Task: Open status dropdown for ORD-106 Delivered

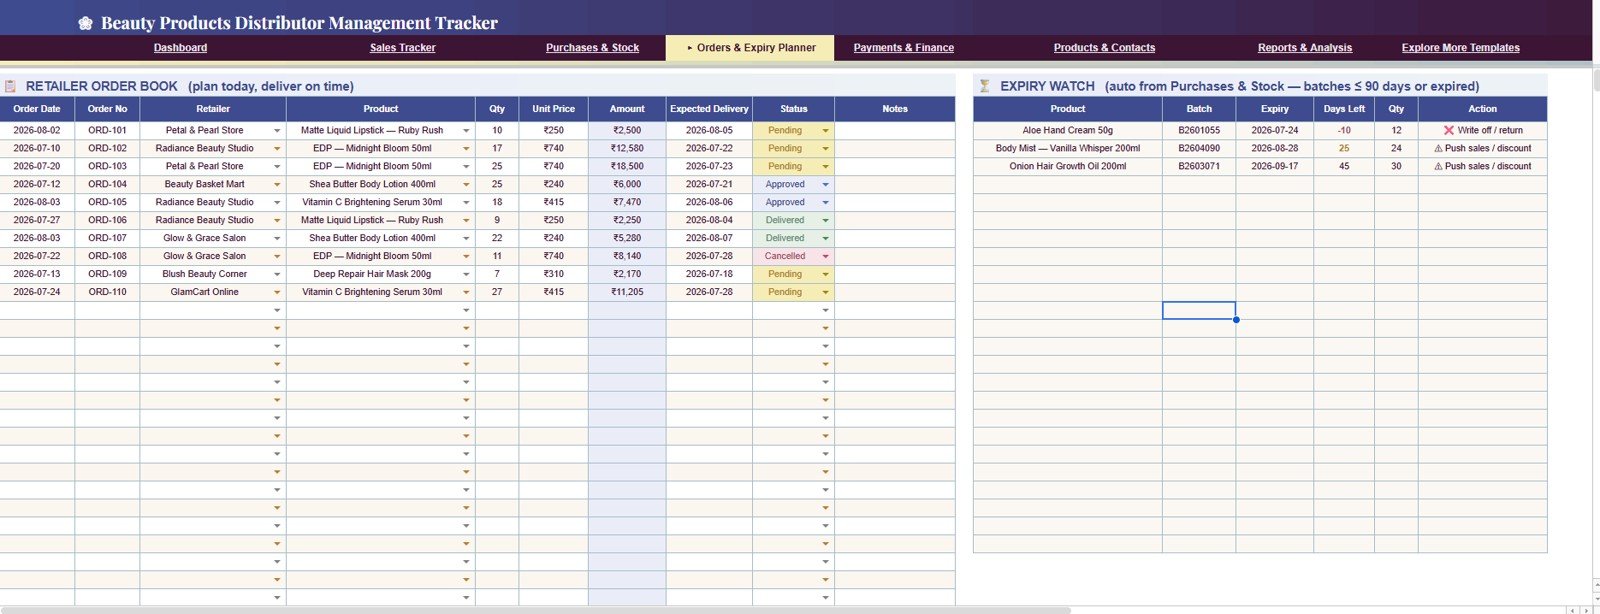Action: (x=825, y=220)
